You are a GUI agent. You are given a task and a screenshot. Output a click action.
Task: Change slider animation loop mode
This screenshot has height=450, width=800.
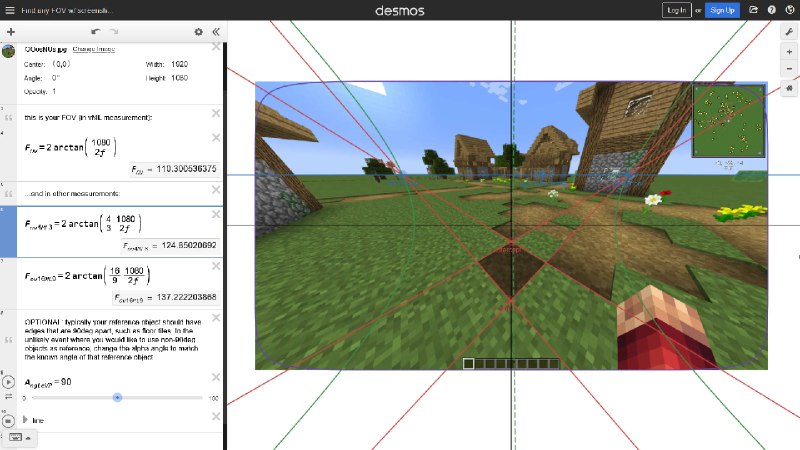[x=8, y=397]
